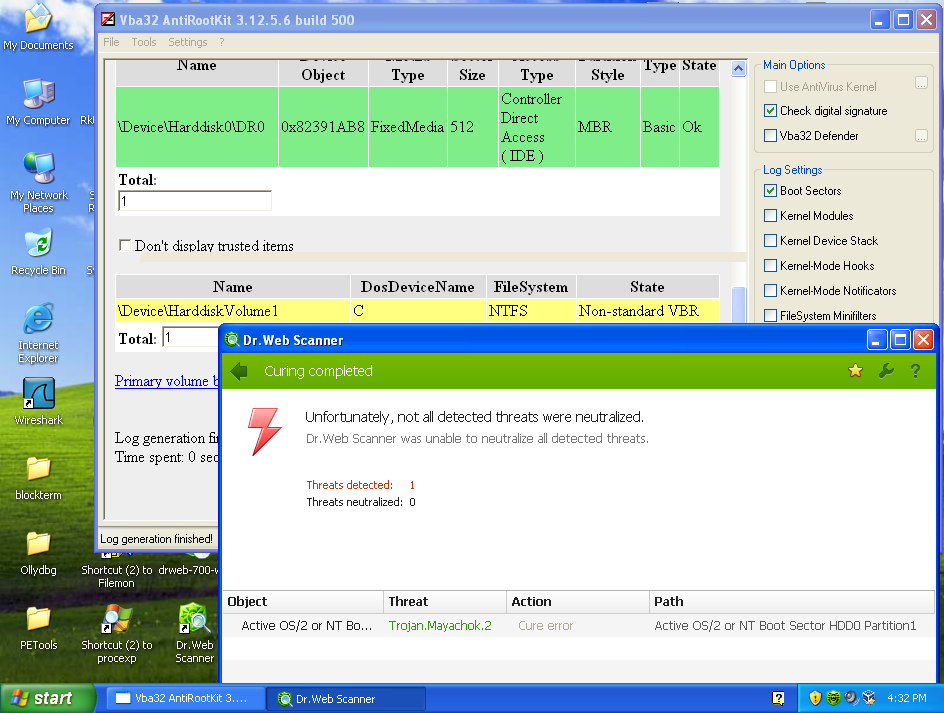Open My Network Places desktop icon
944x713 pixels.
point(38,183)
